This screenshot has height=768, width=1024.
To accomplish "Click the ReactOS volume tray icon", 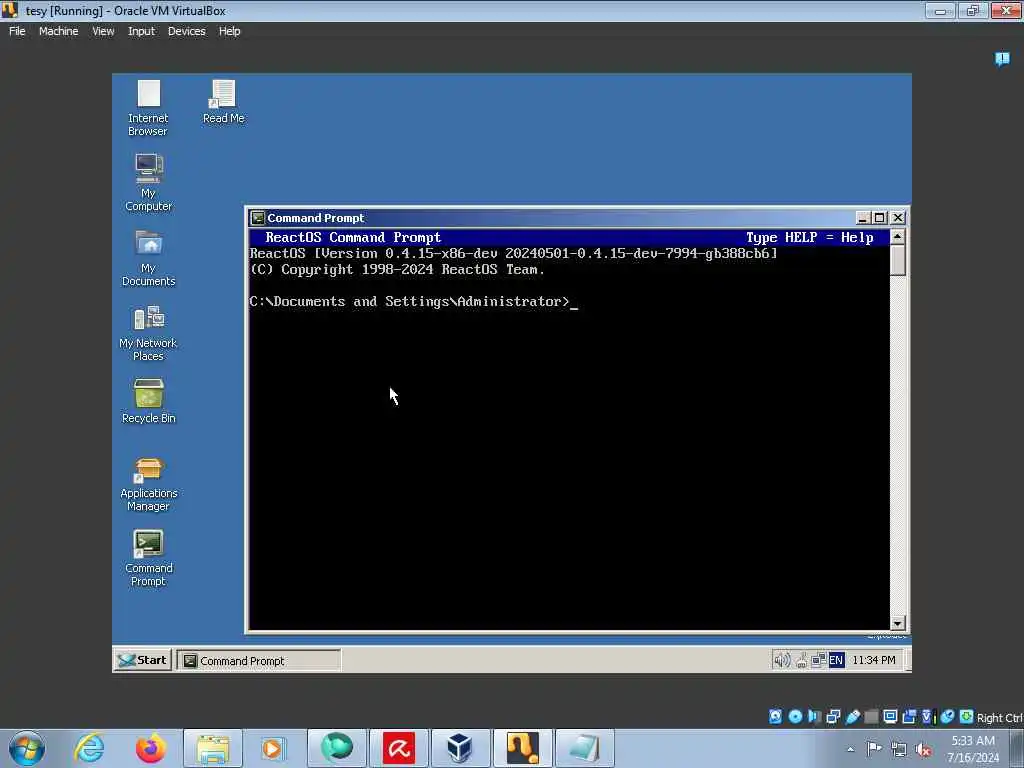I will point(781,660).
